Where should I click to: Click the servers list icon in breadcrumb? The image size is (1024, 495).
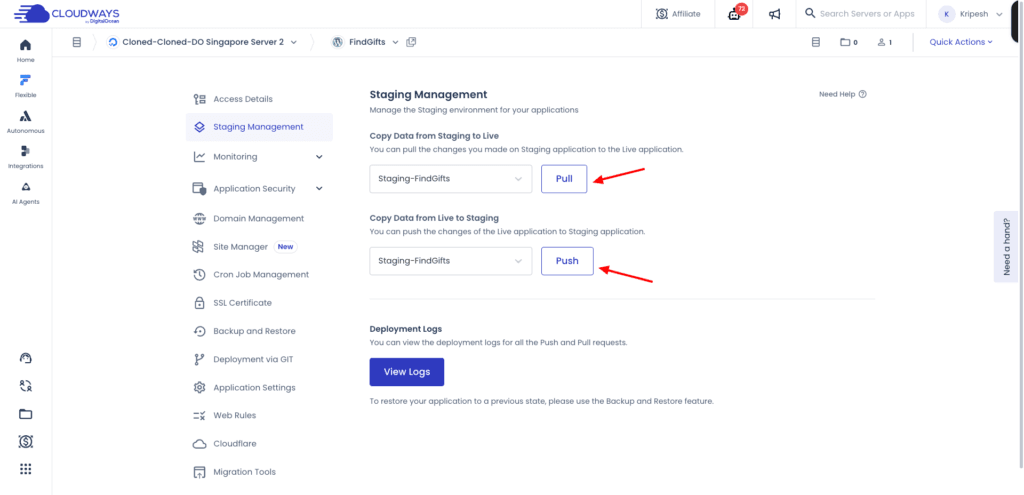pos(76,42)
